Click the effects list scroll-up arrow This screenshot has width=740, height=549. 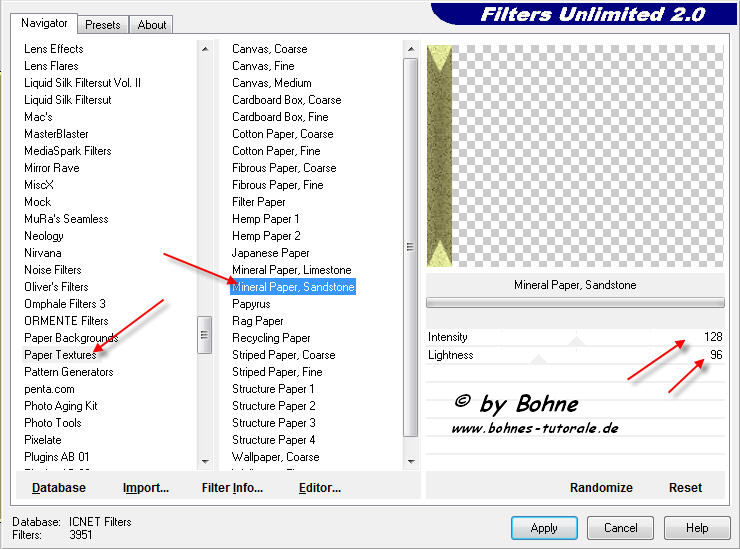coord(410,49)
